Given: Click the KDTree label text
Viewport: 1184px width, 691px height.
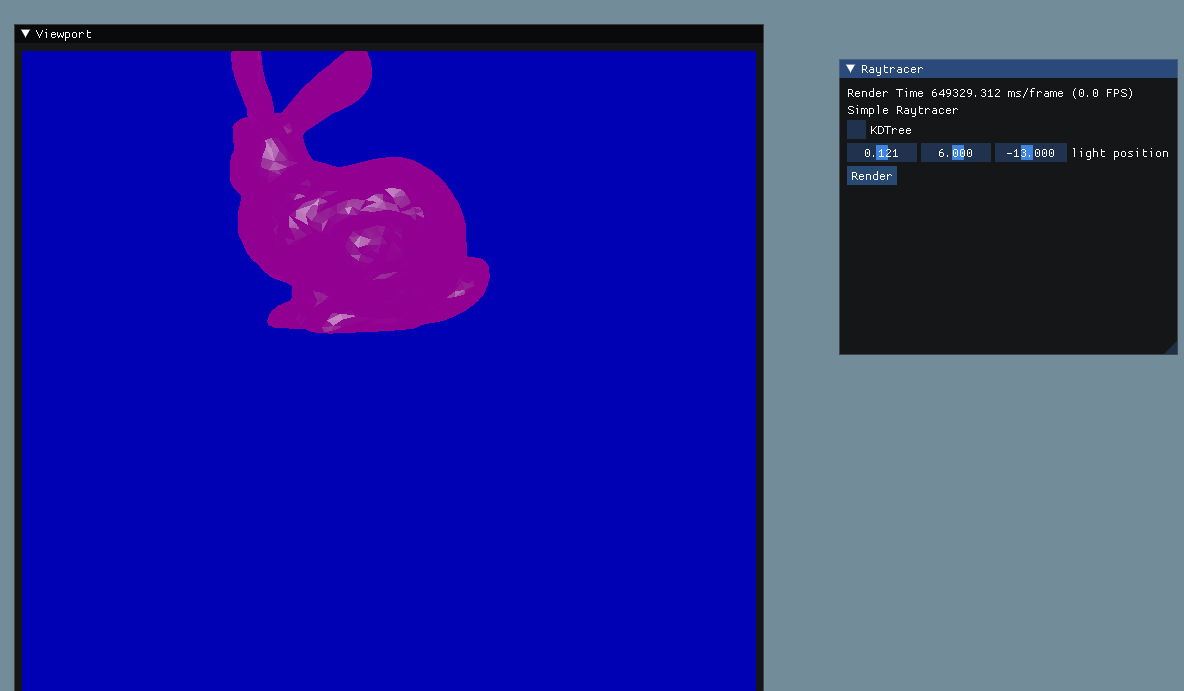Looking at the screenshot, I should coord(890,130).
